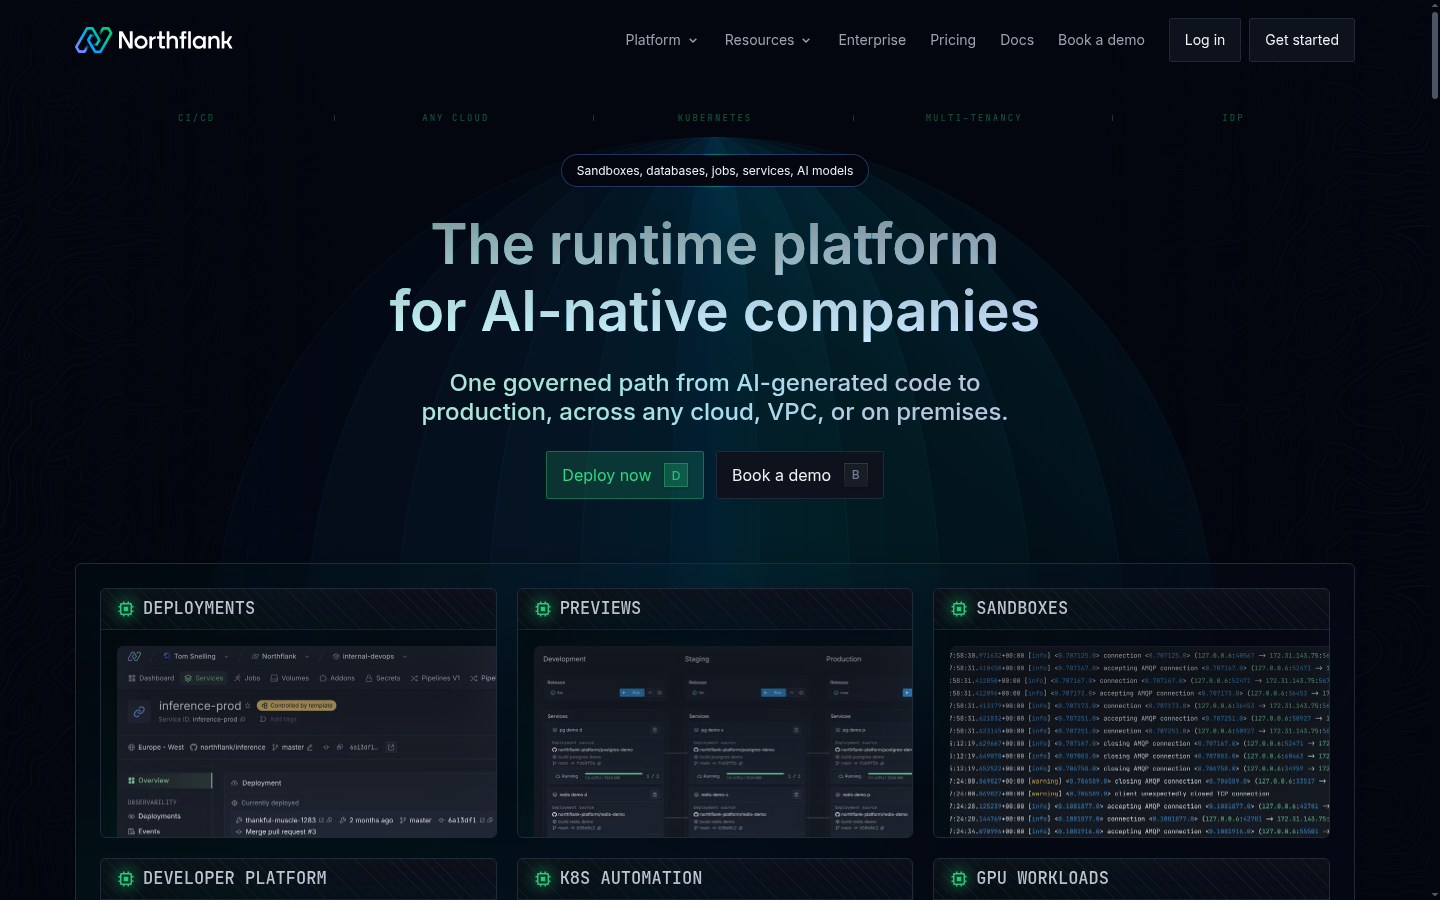
Task: Click the chip icon beside PREVIEWS
Action: click(x=543, y=609)
